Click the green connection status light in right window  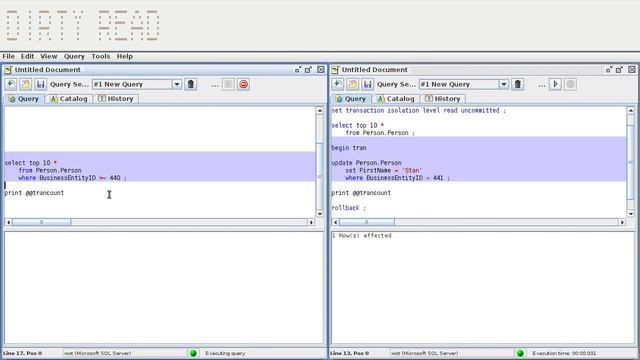click(x=520, y=353)
